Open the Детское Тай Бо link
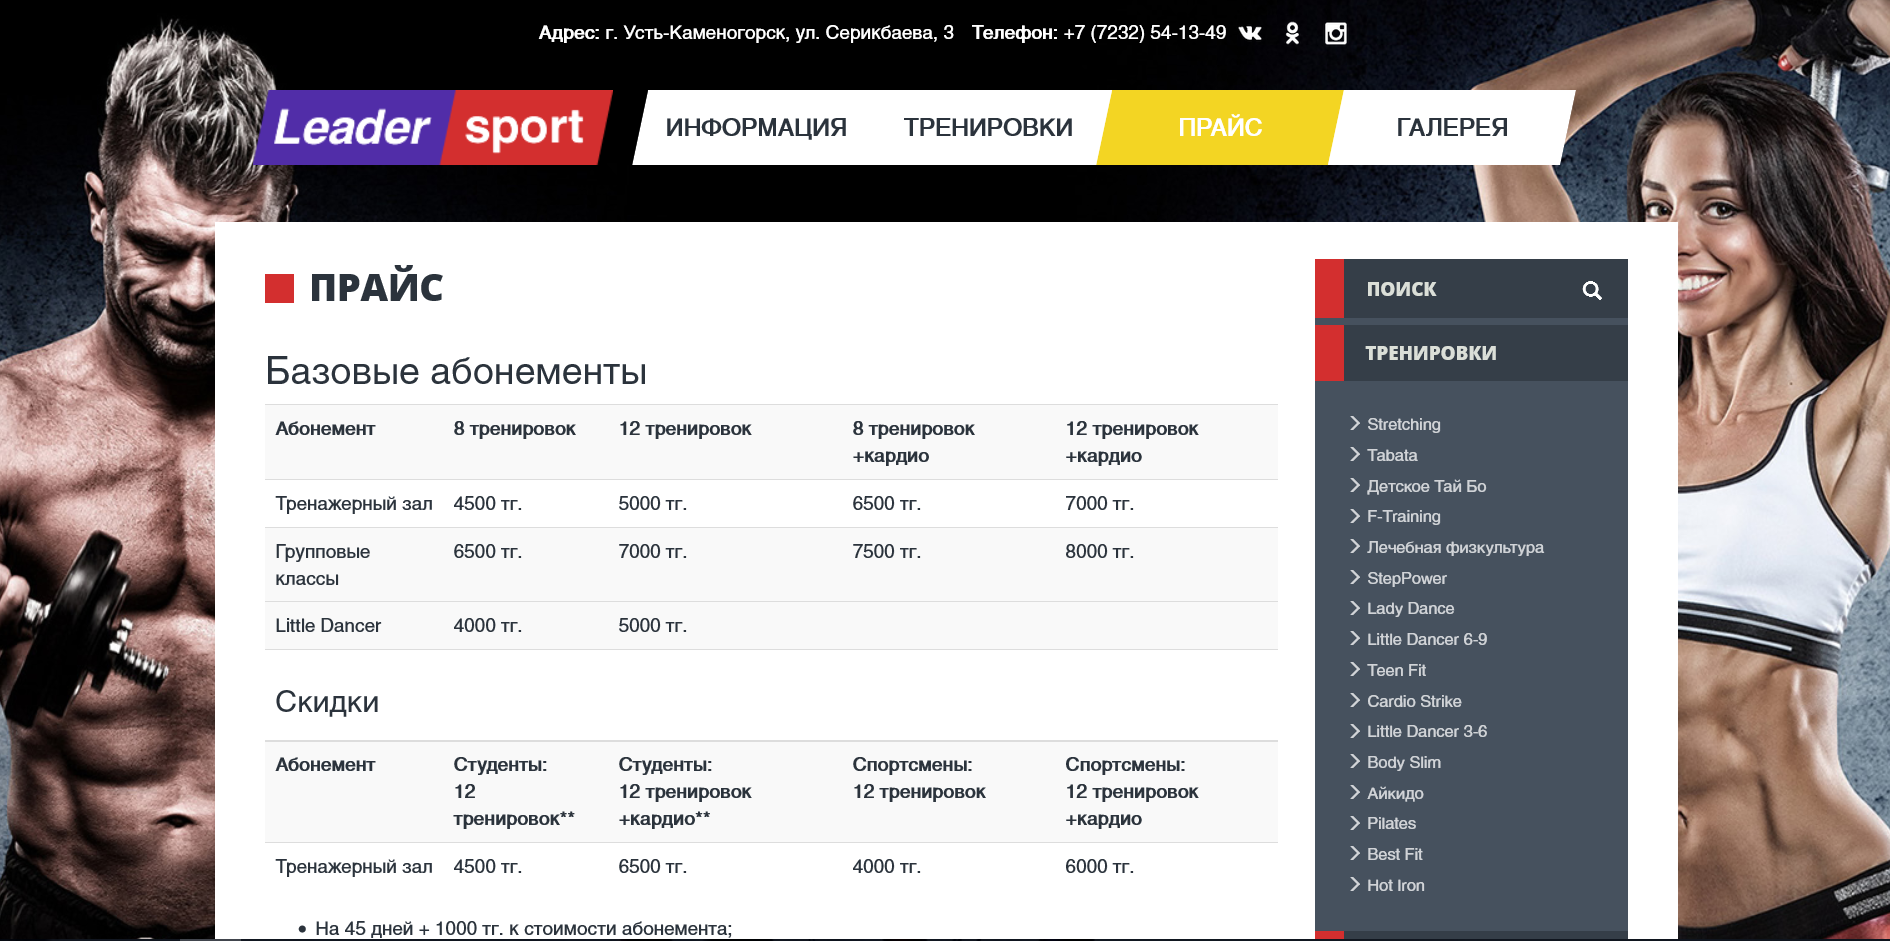 [x=1426, y=486]
